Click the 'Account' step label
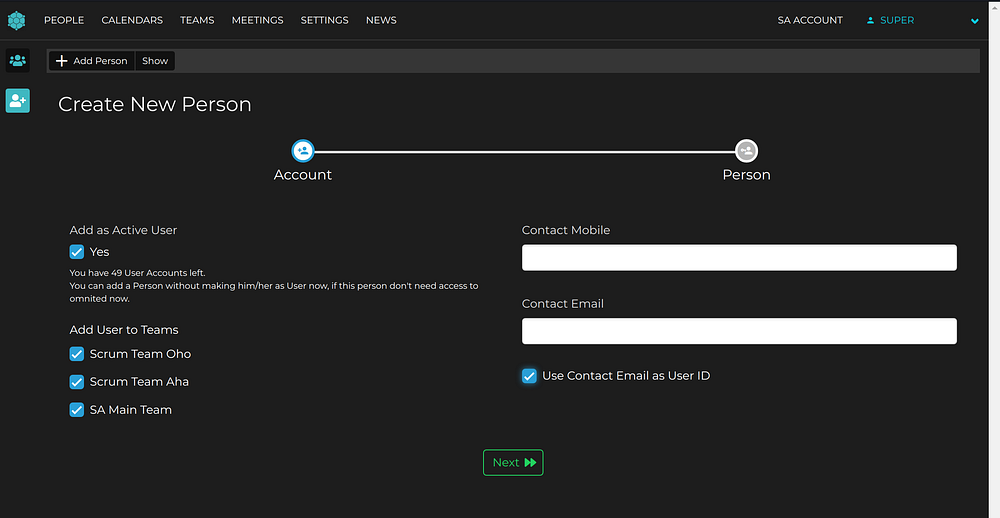Viewport: 1000px width, 518px height. [x=303, y=175]
